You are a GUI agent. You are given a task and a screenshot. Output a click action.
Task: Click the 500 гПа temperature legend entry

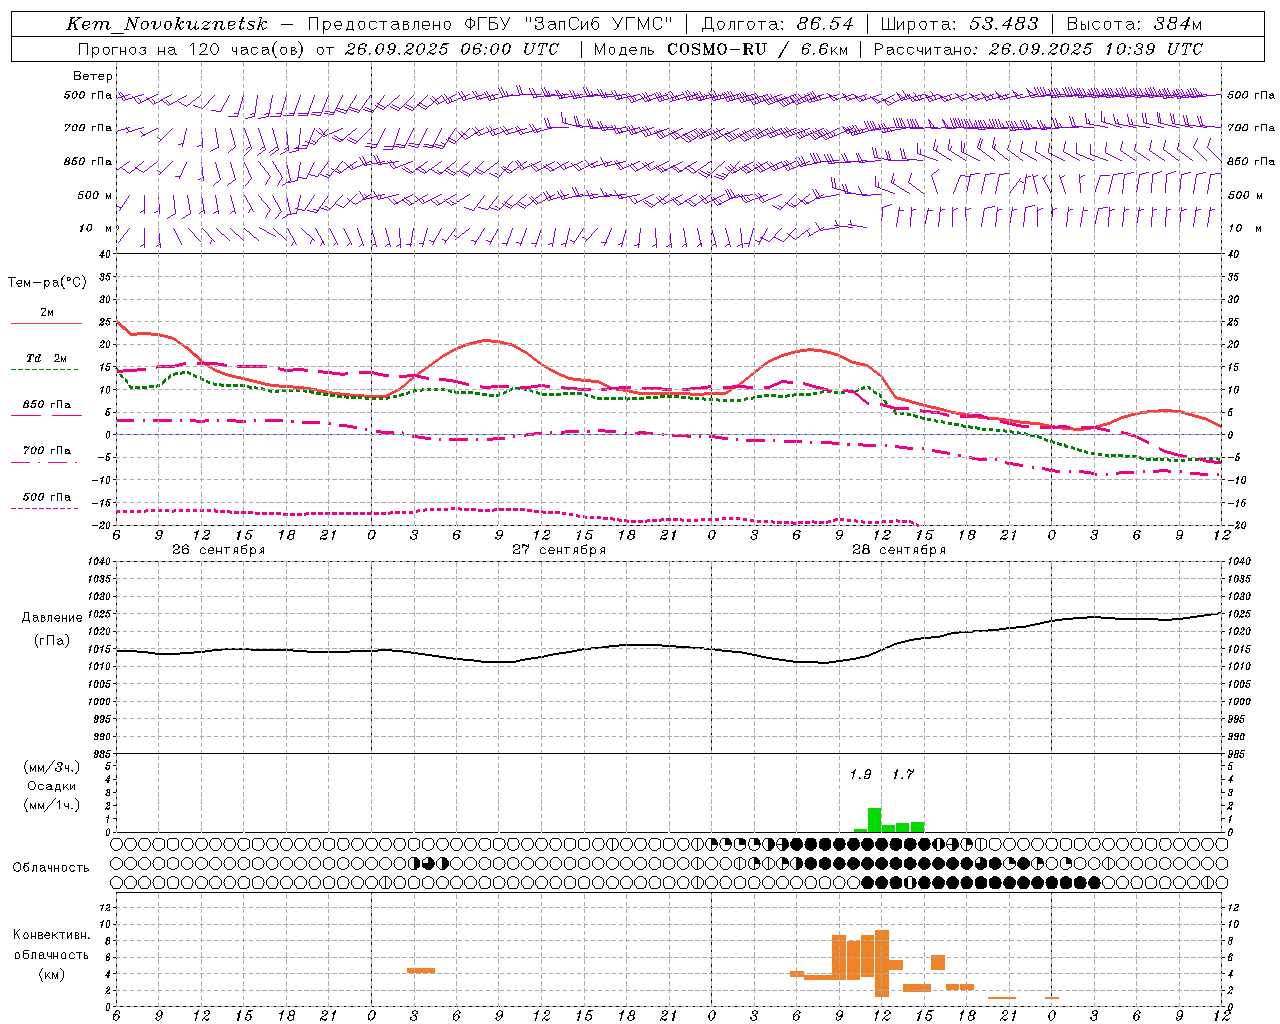coord(46,498)
